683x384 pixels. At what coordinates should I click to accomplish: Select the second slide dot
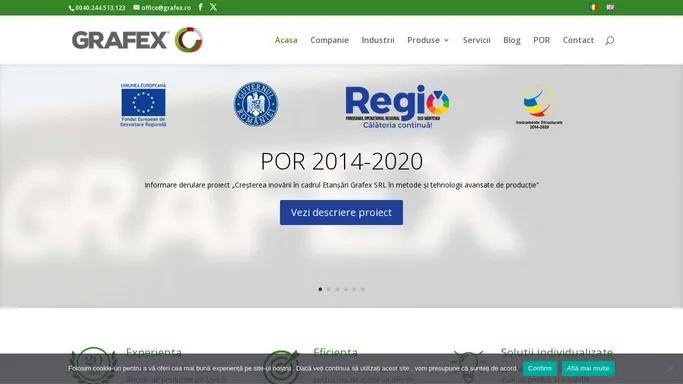point(329,289)
